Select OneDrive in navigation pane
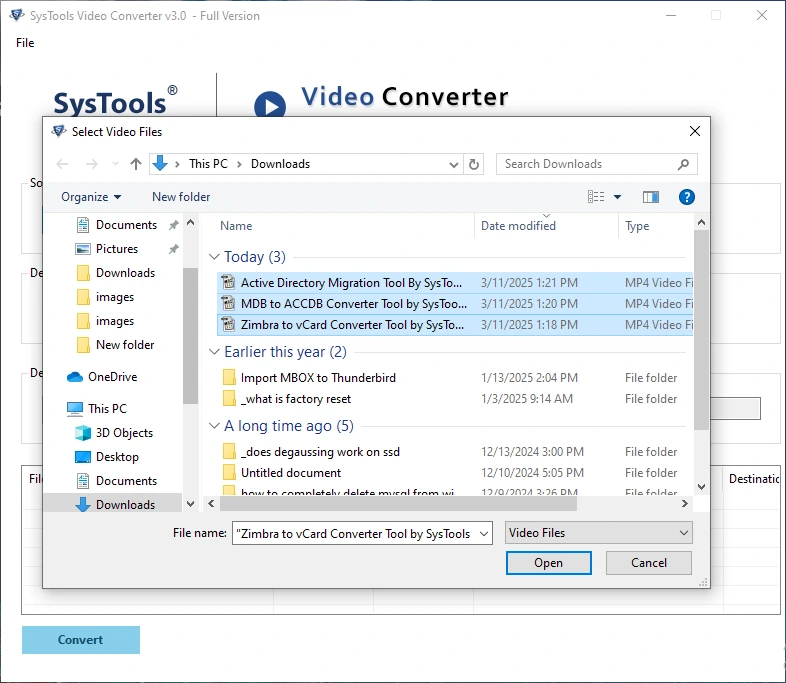786x683 pixels. (112, 377)
